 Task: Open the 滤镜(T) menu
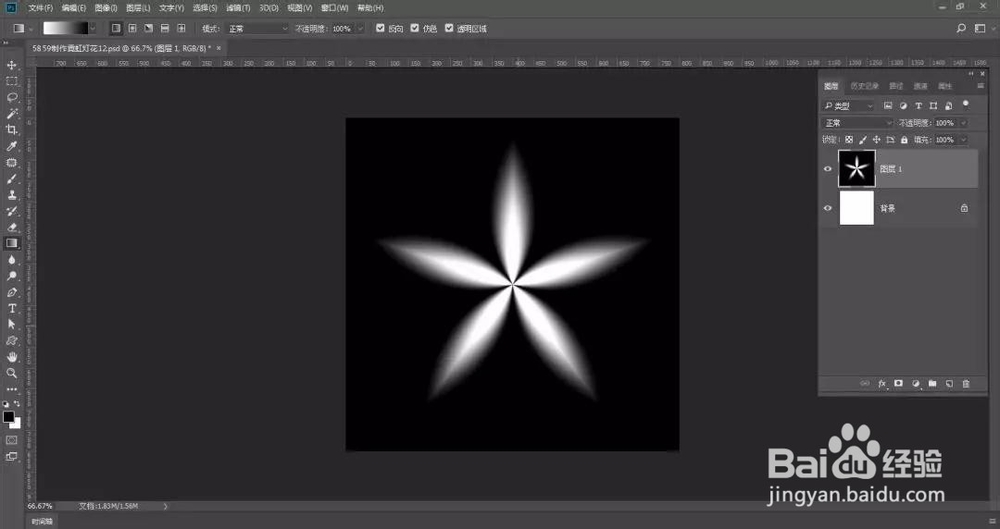239,8
